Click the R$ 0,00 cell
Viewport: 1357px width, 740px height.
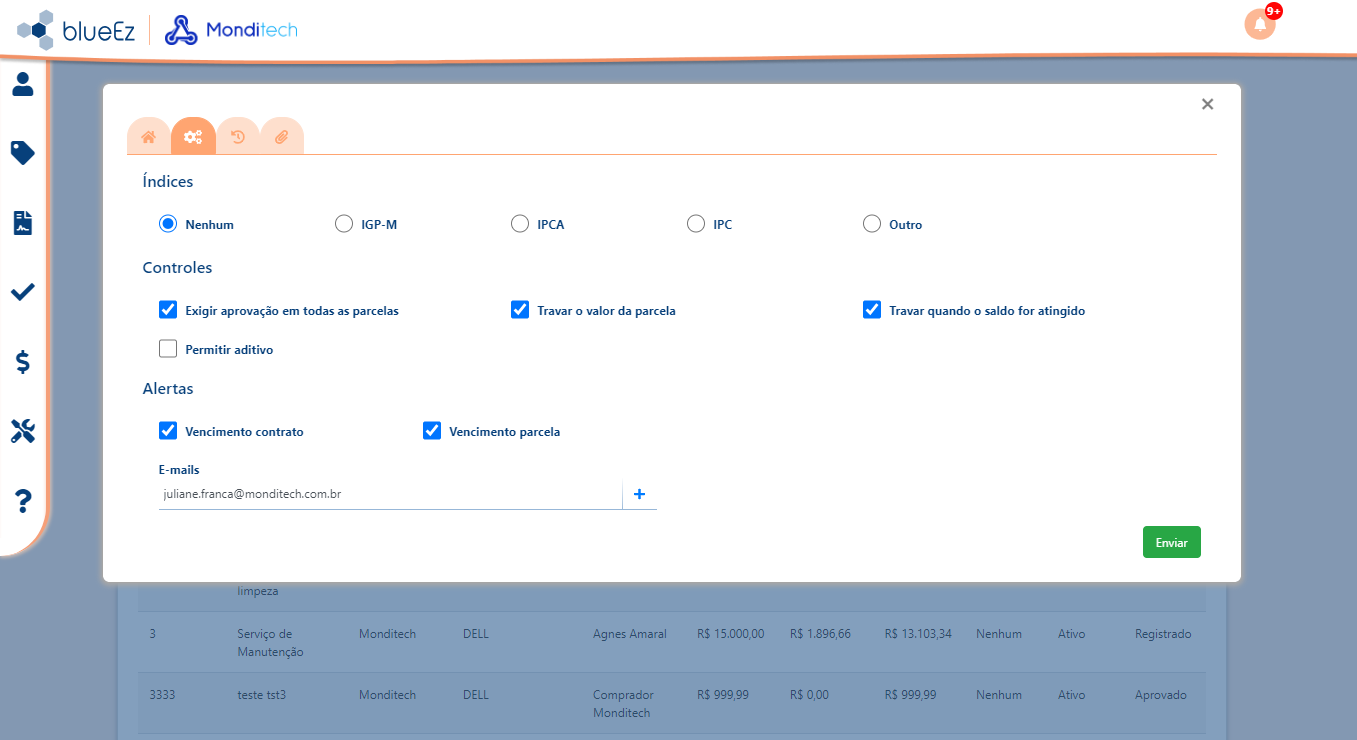tap(809, 695)
